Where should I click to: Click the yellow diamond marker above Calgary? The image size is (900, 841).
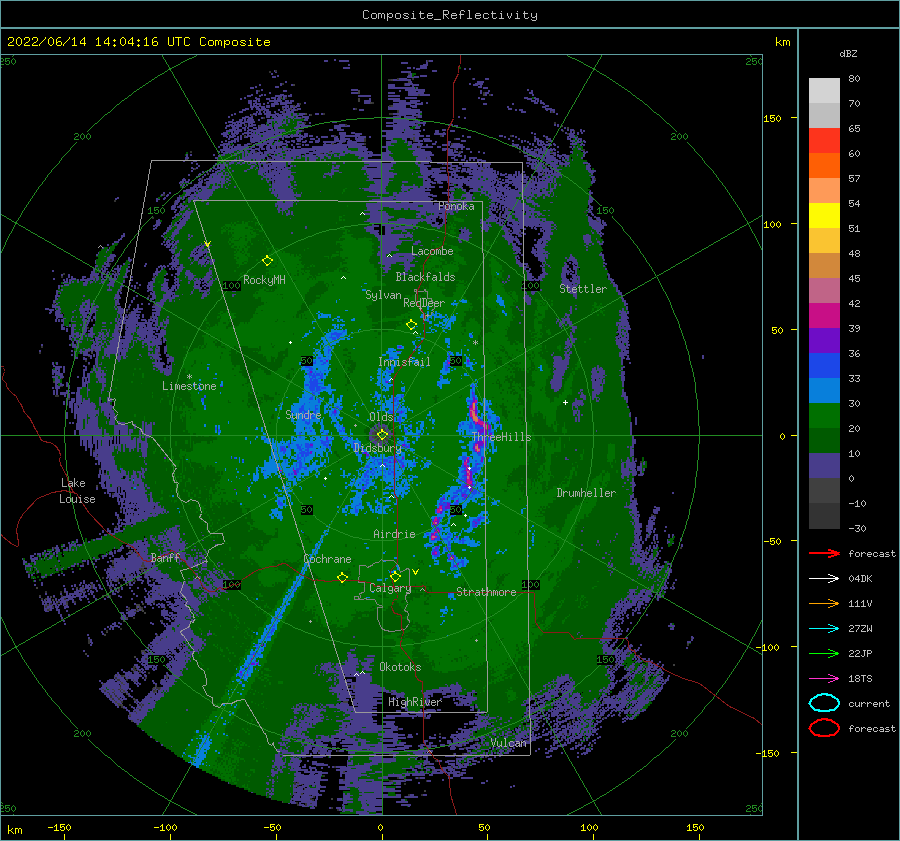[x=395, y=576]
